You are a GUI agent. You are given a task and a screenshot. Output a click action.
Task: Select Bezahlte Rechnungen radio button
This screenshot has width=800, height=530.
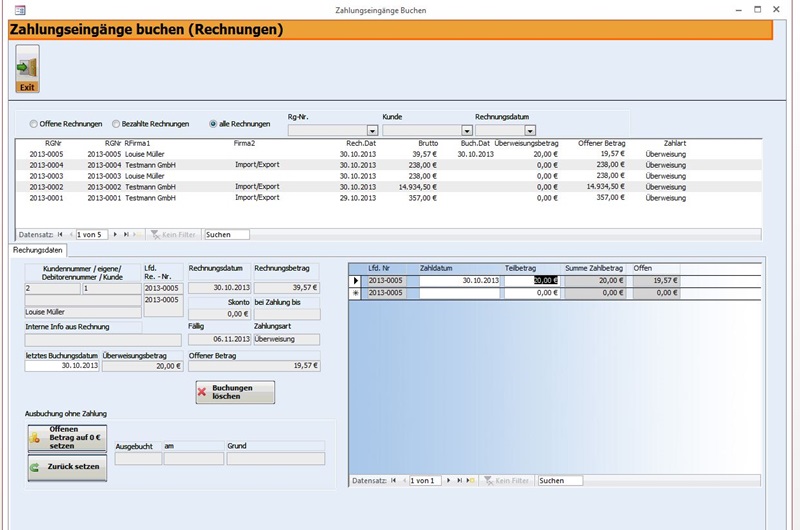click(116, 124)
